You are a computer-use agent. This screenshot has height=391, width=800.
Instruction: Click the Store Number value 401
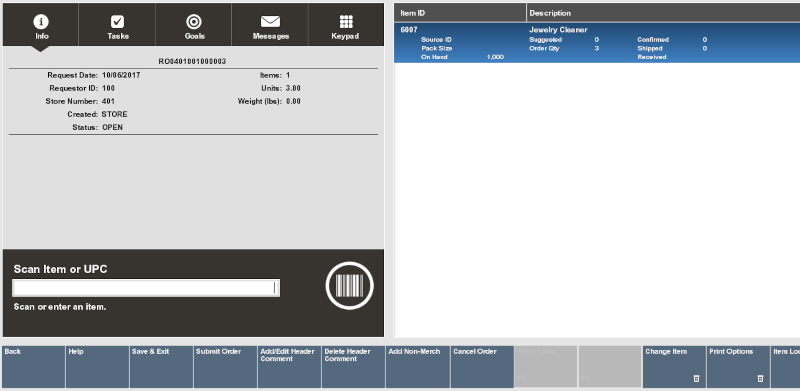pos(108,101)
